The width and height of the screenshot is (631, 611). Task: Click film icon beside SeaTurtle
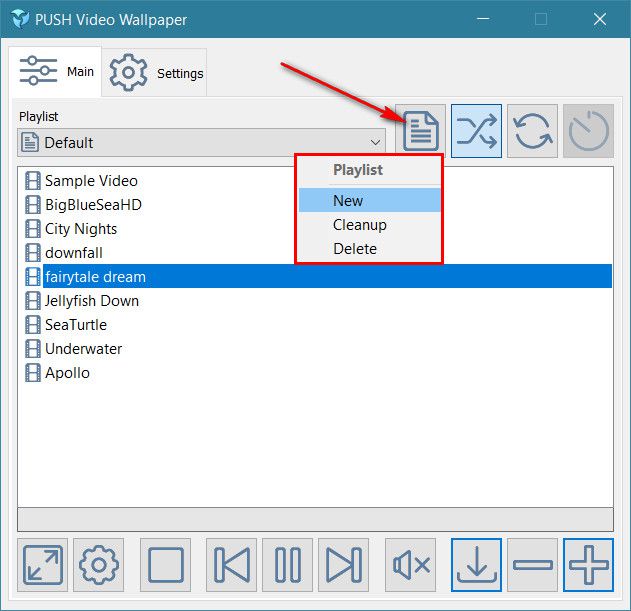33,325
